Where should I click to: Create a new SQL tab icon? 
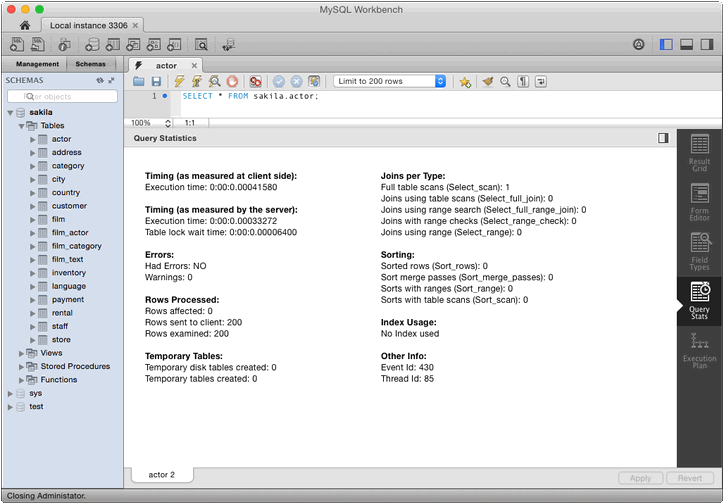click(17, 45)
